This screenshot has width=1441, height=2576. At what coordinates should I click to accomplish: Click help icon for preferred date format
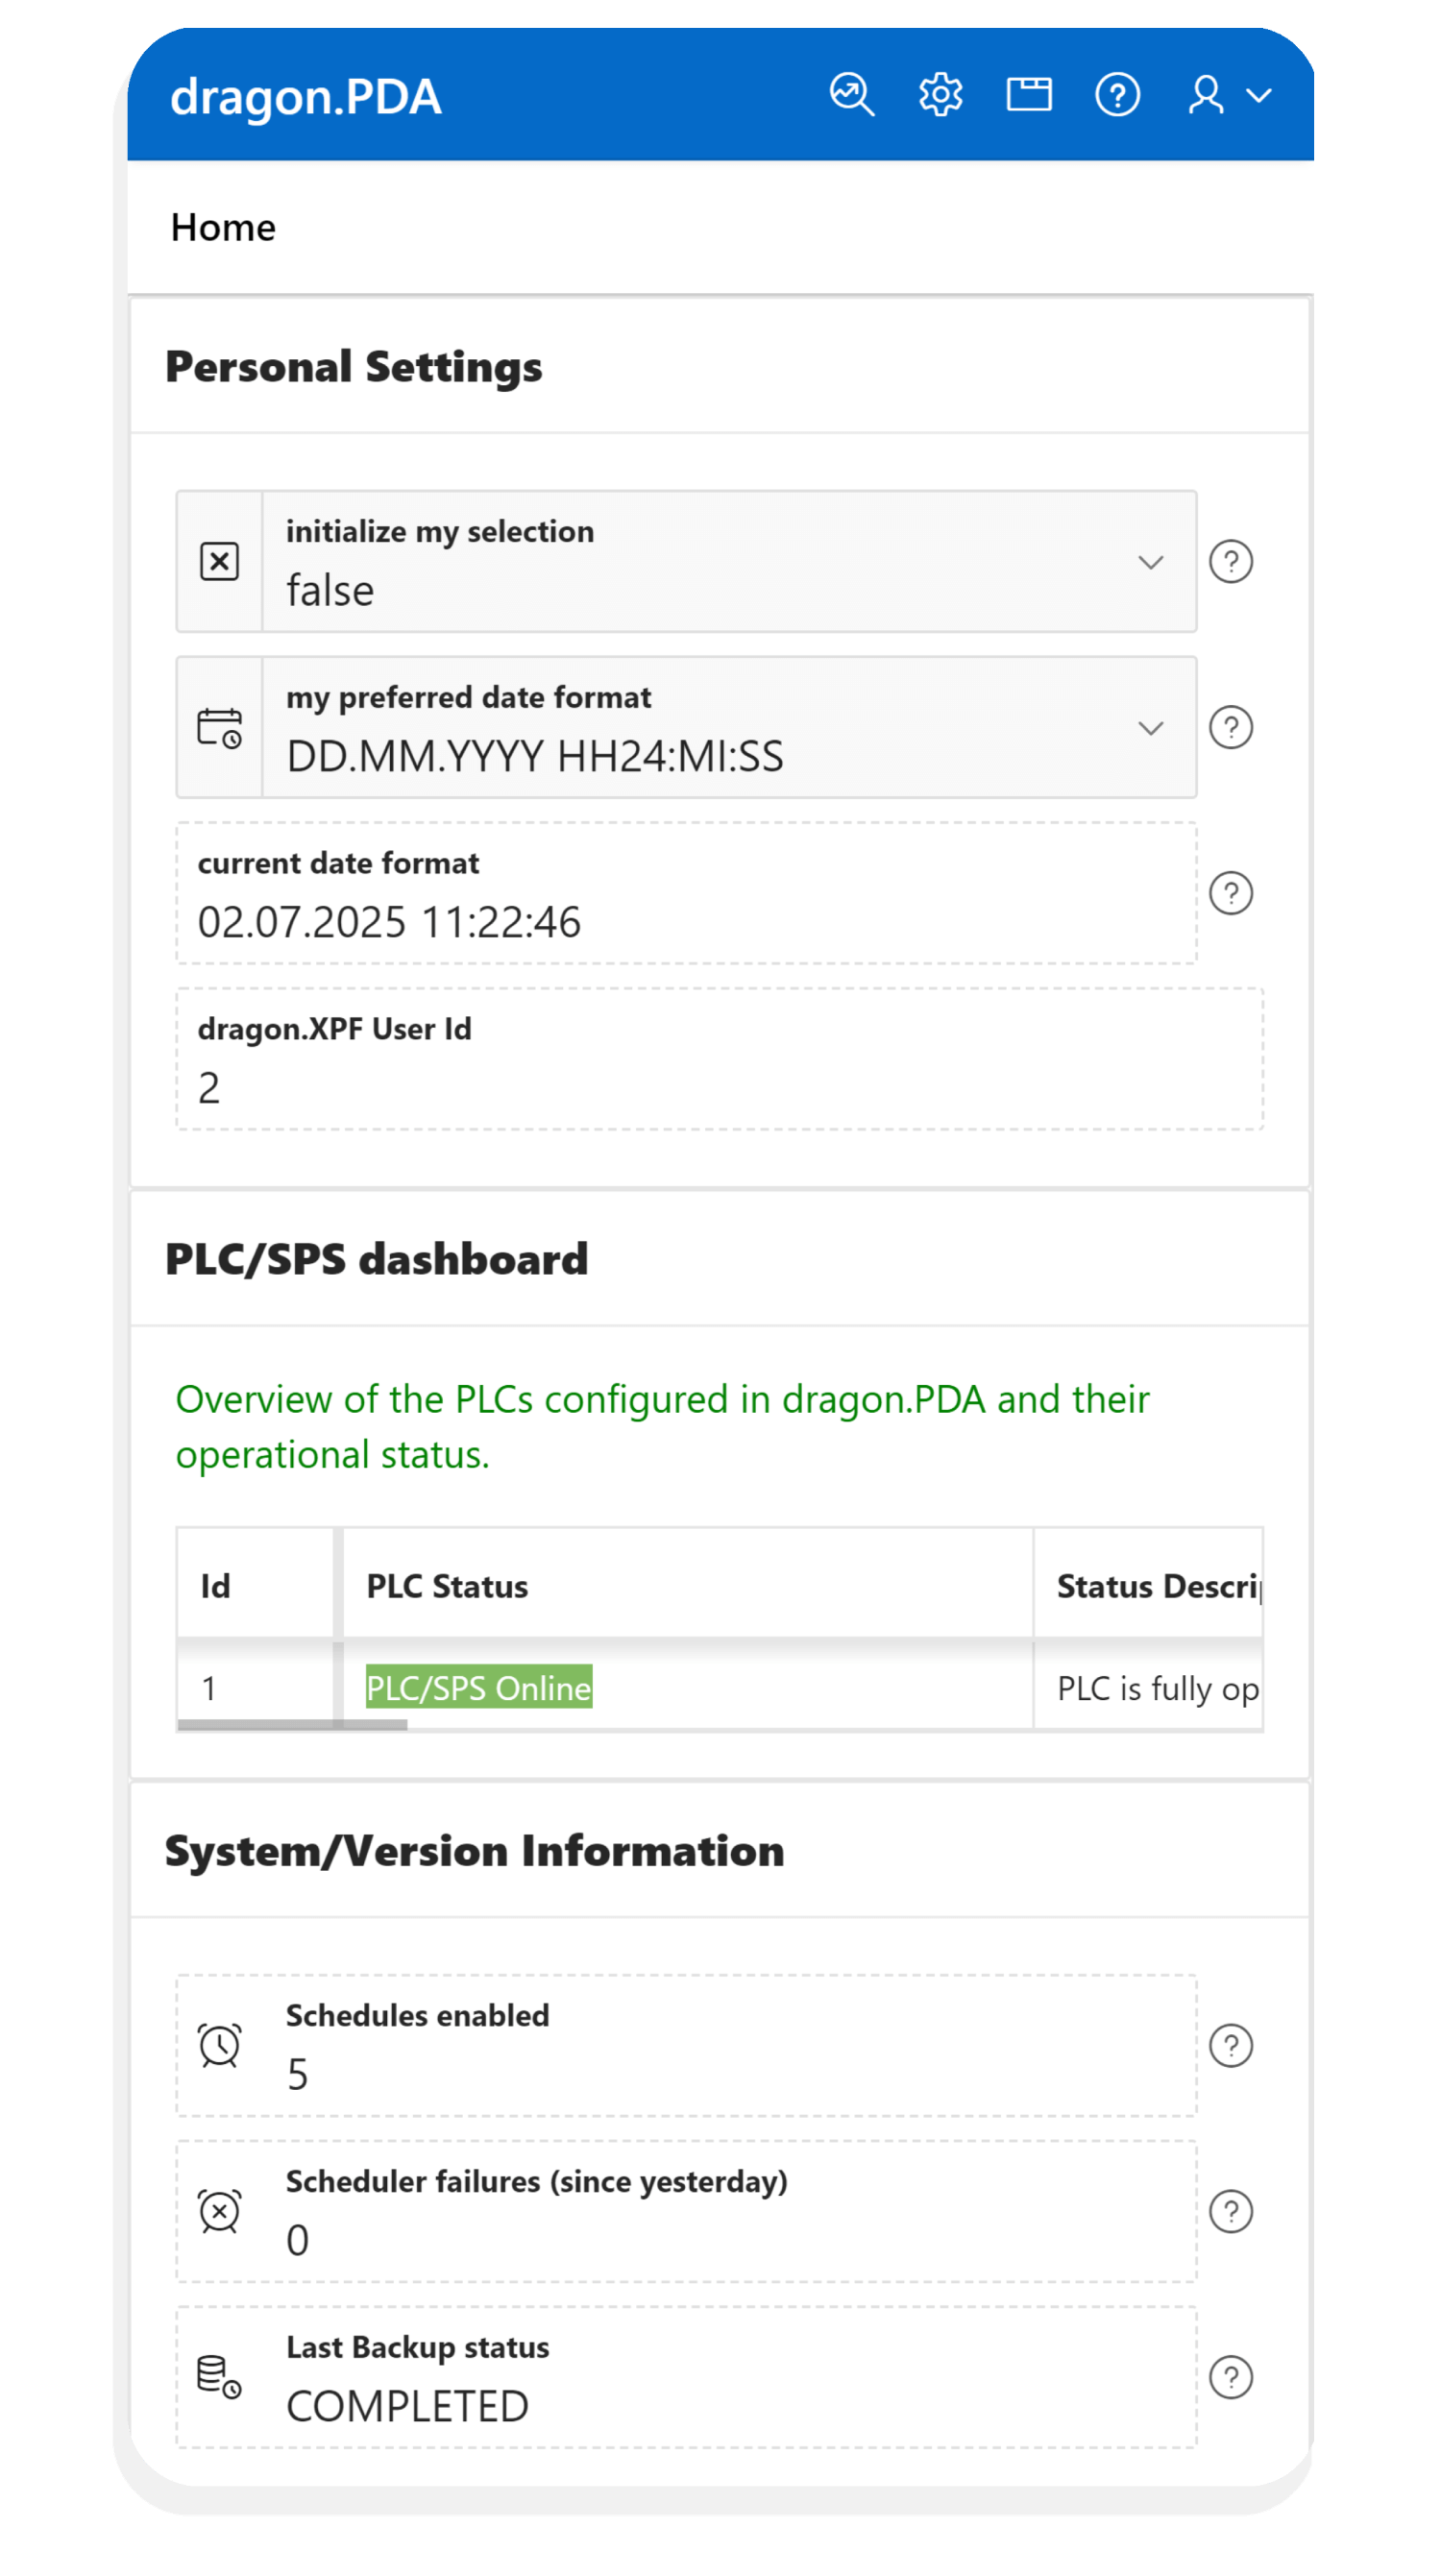coord(1230,727)
